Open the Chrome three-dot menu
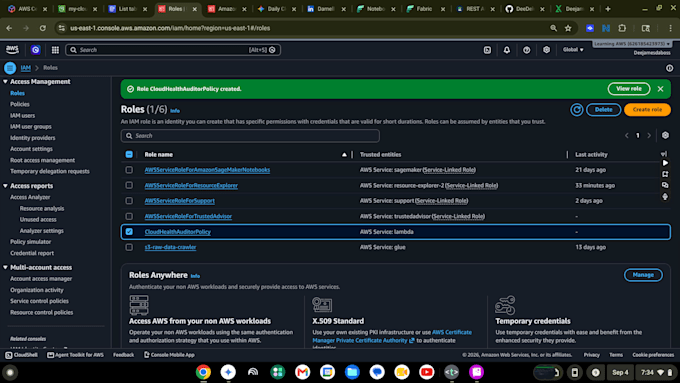The image size is (680, 383). [670, 28]
